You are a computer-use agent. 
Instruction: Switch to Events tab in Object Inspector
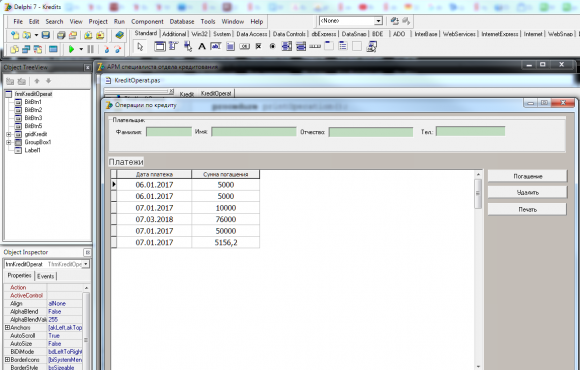[45, 276]
